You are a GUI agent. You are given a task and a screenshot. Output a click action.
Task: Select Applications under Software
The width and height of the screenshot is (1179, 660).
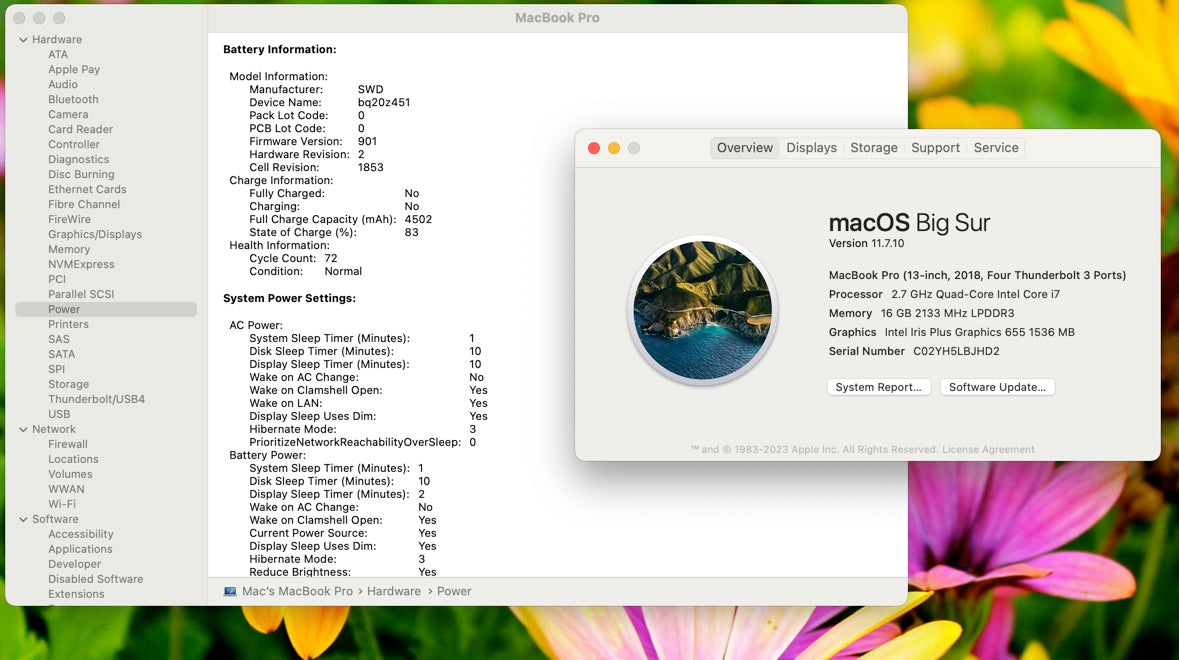click(x=80, y=550)
